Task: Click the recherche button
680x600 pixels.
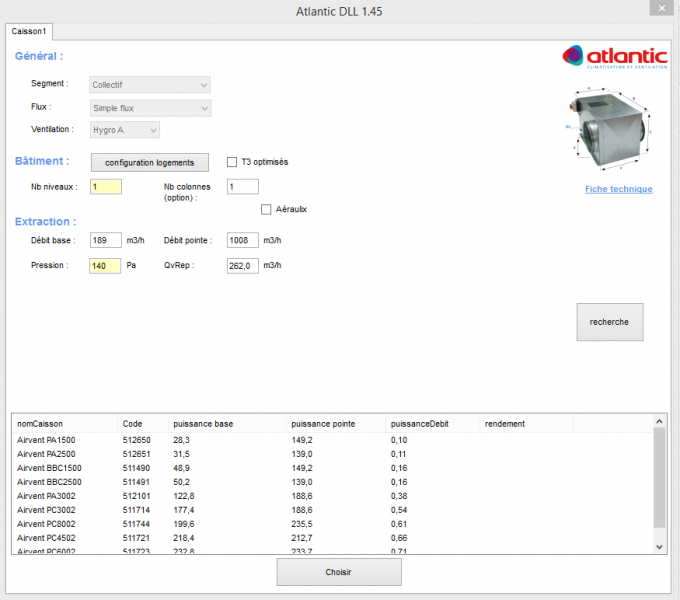Action: coord(610,322)
